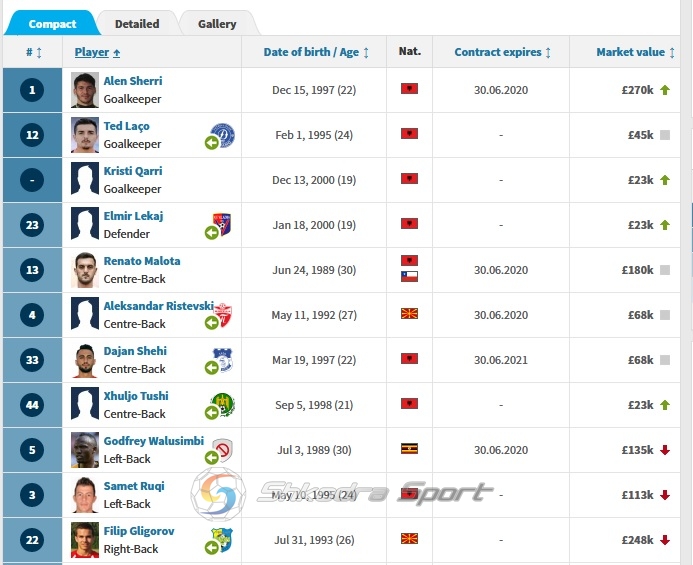Image resolution: width=693 pixels, height=565 pixels.
Task: Click Ted Laço's previous club crest icon
Action: [223, 135]
